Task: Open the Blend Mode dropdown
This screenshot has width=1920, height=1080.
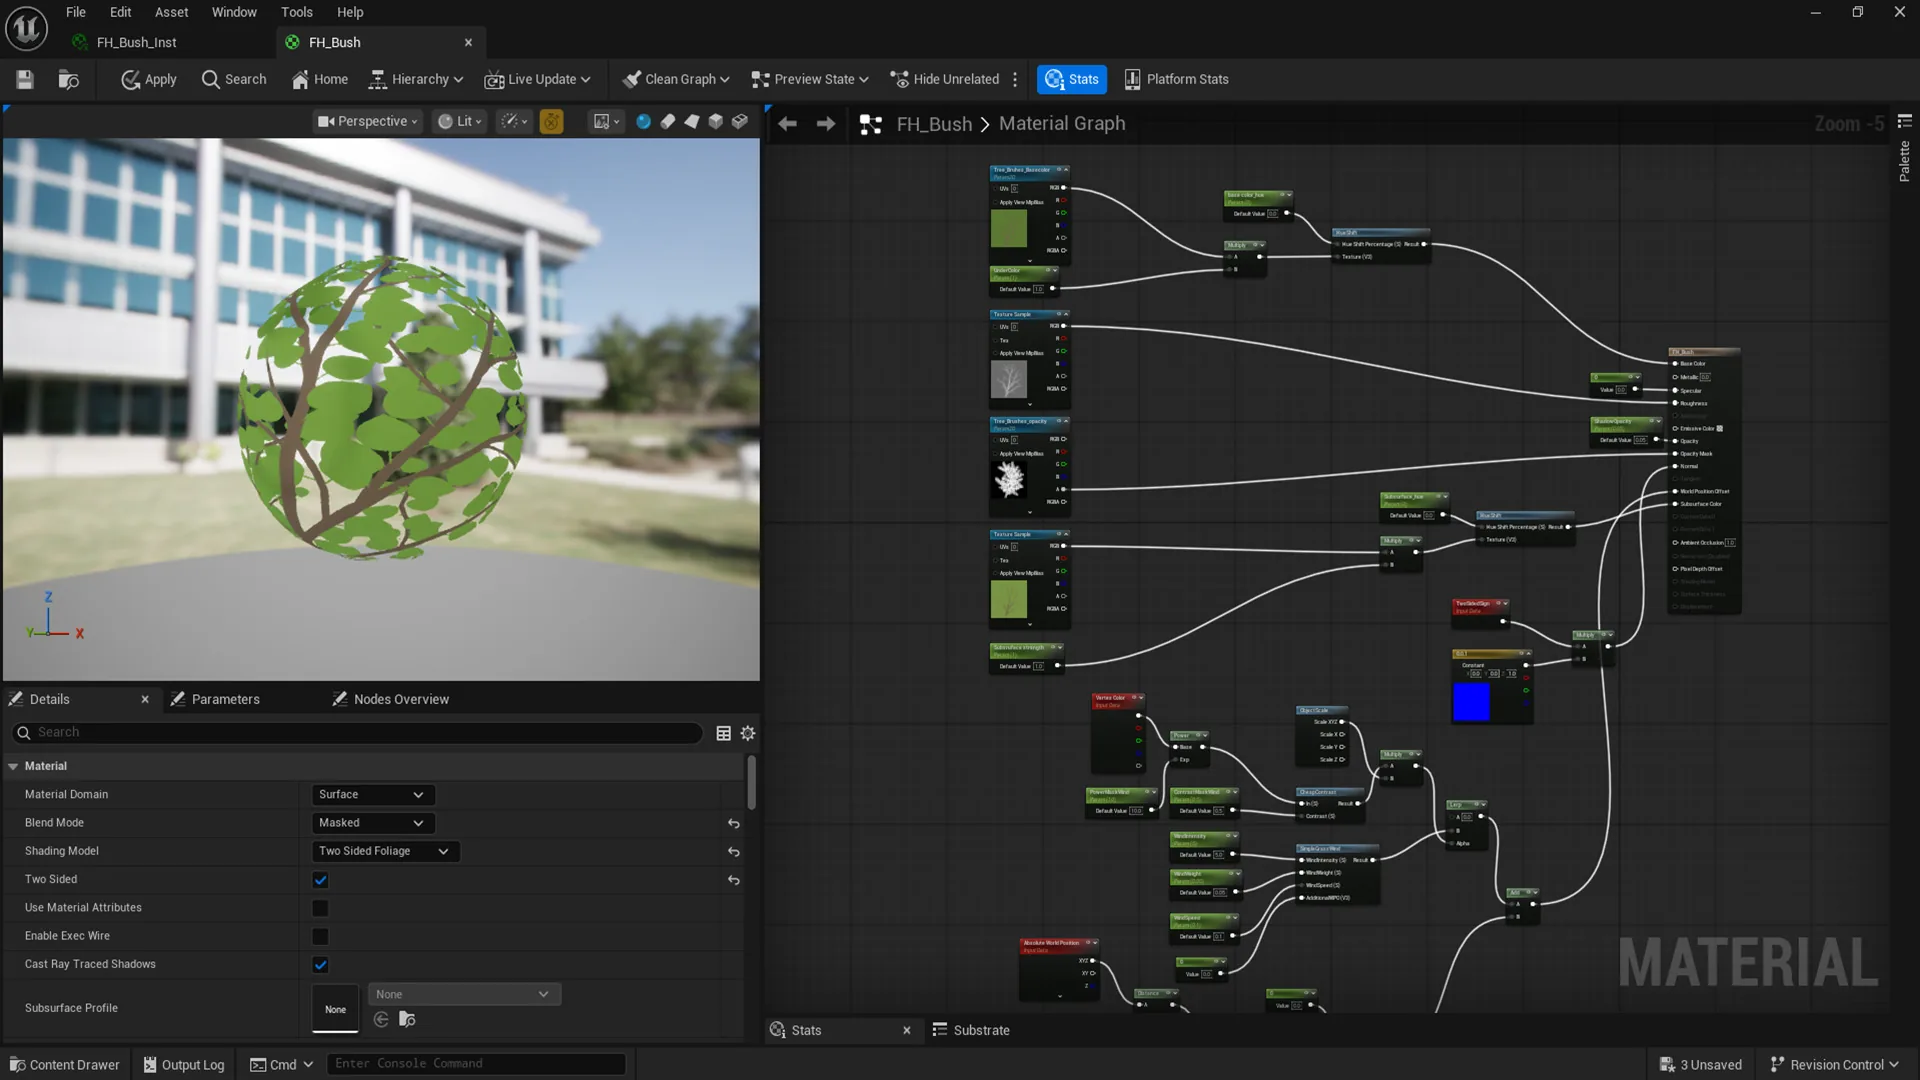Action: (x=372, y=823)
